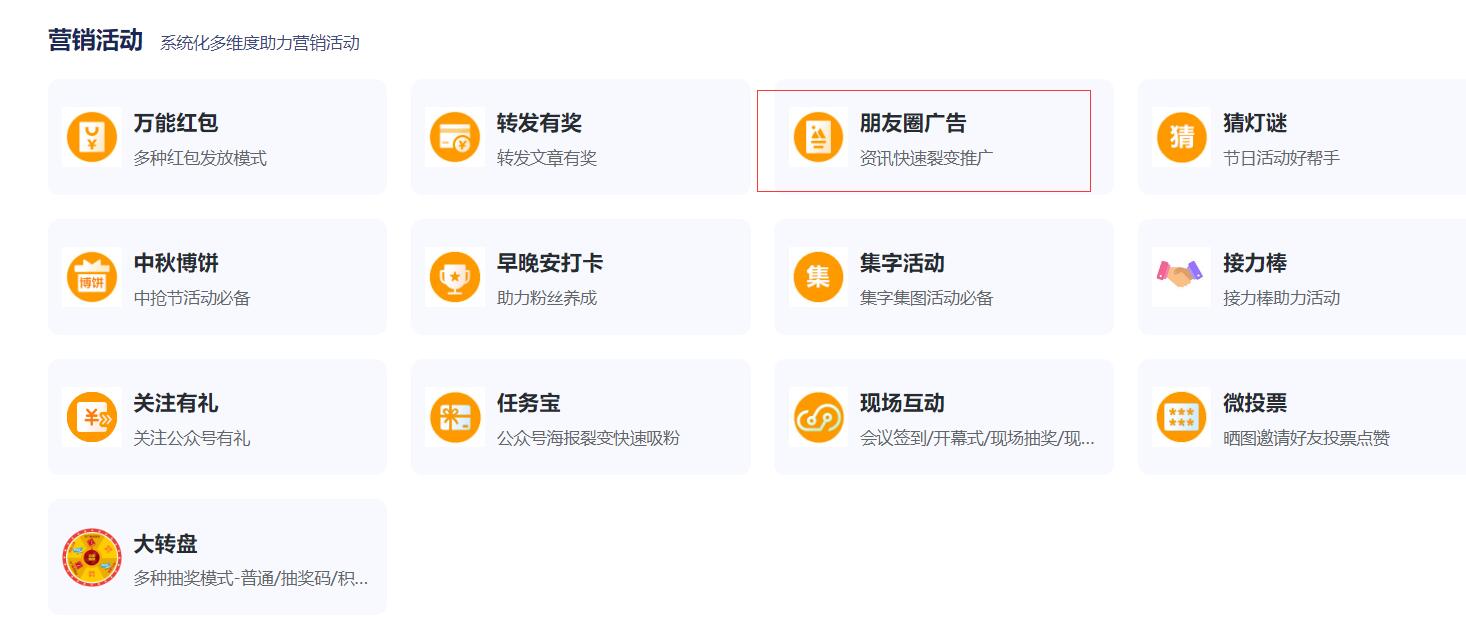The width and height of the screenshot is (1466, 630).
Task: Open the 中秋博饼 title link
Action: click(176, 263)
